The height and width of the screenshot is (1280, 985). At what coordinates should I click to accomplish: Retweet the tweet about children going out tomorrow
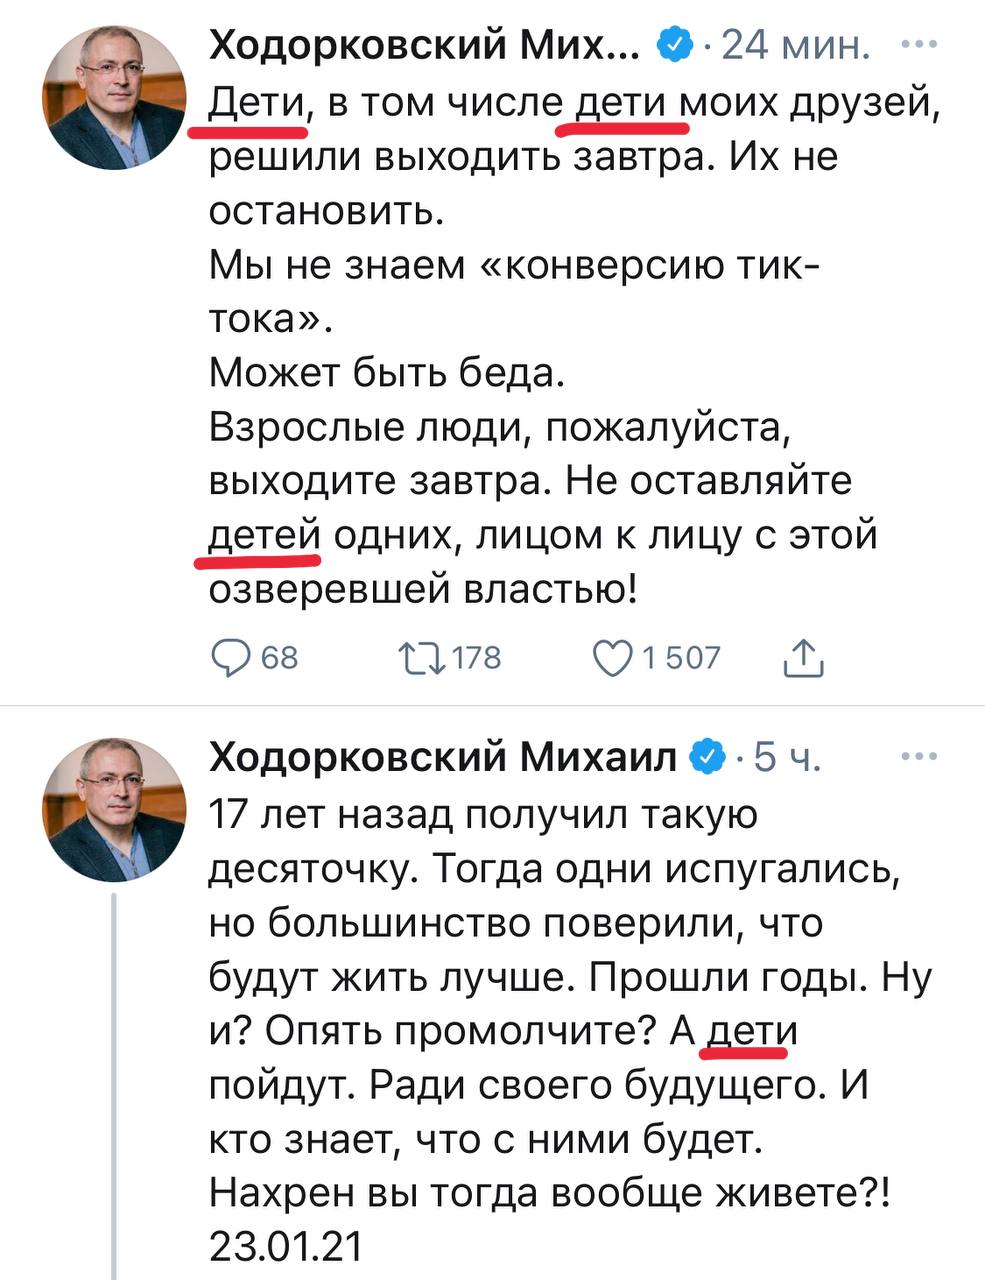coord(421,657)
